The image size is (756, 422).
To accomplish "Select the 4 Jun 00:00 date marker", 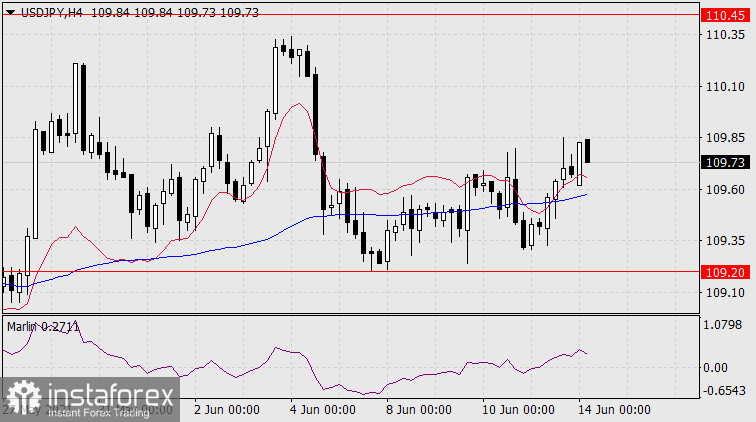I will pyautogui.click(x=323, y=409).
